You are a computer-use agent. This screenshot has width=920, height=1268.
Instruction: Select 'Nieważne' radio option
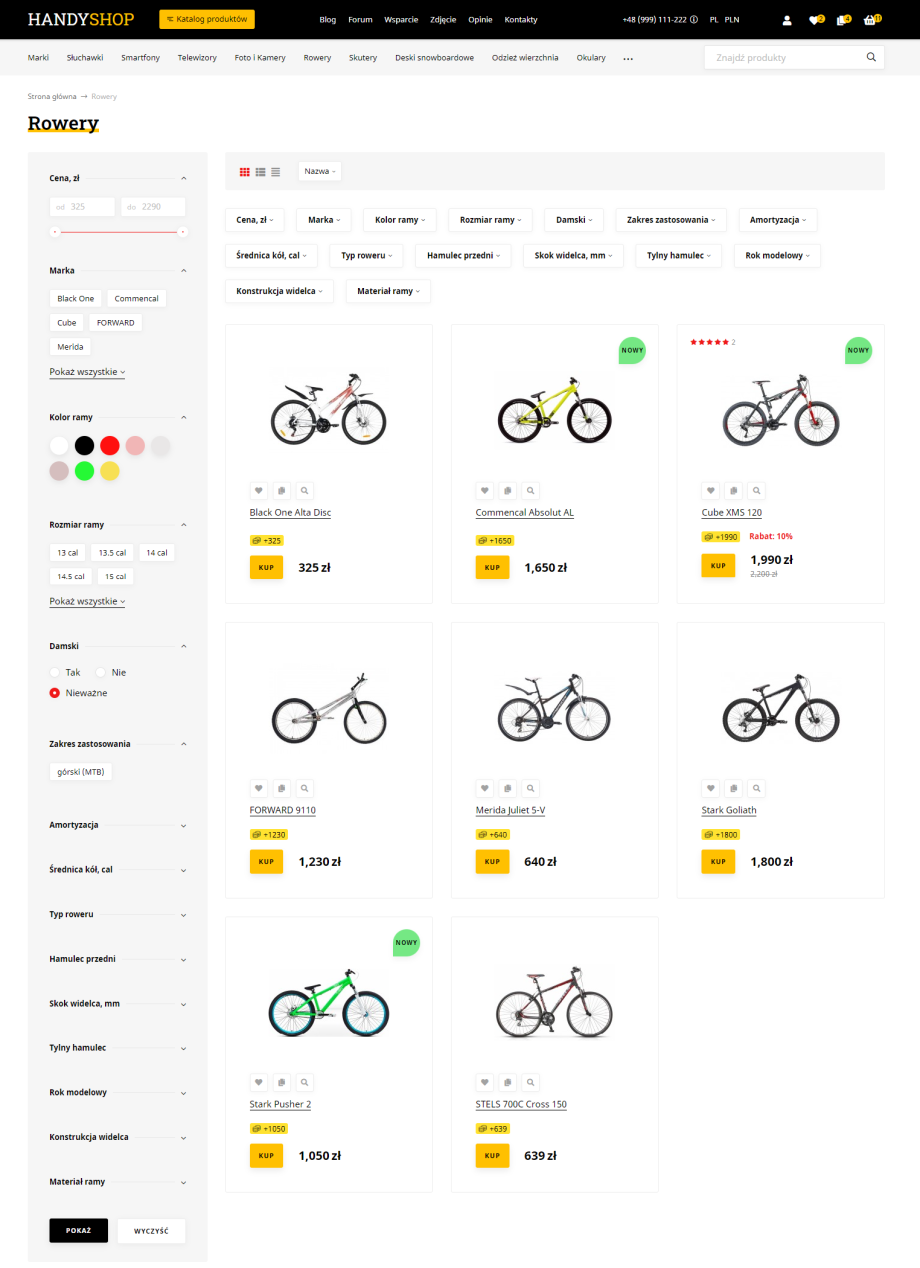[56, 693]
